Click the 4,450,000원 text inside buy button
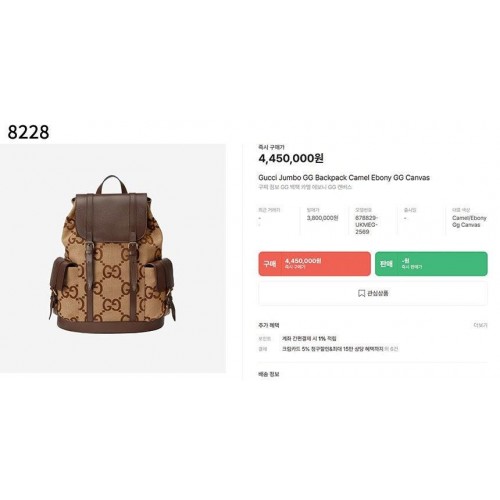This screenshot has width=500, height=500. pos(303,261)
